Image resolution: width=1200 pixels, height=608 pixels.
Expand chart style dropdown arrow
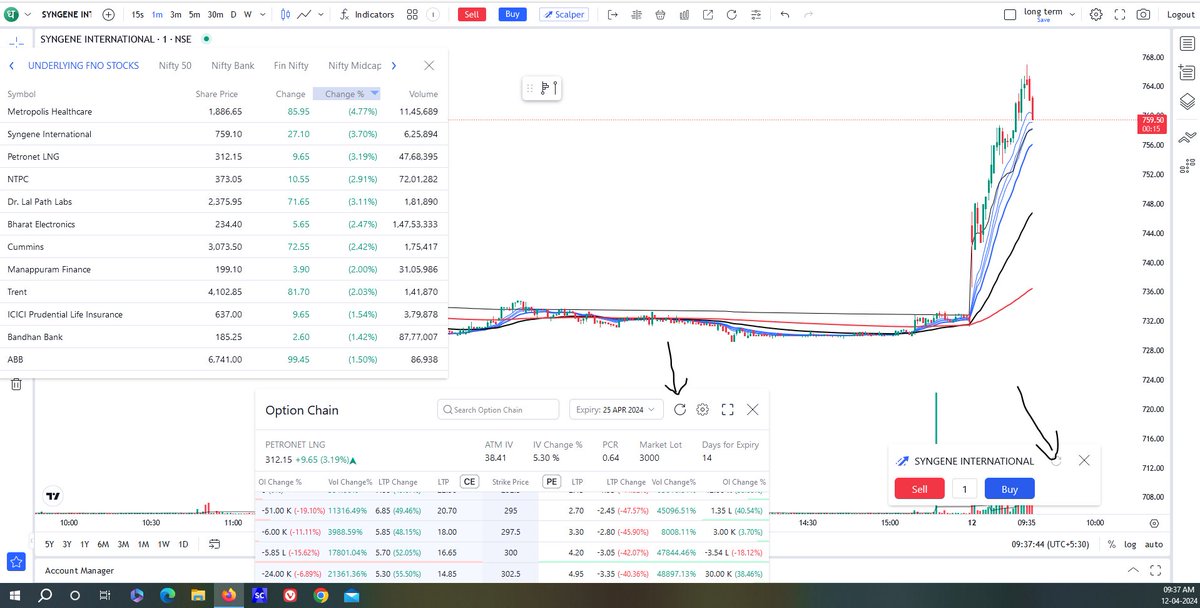click(x=321, y=15)
